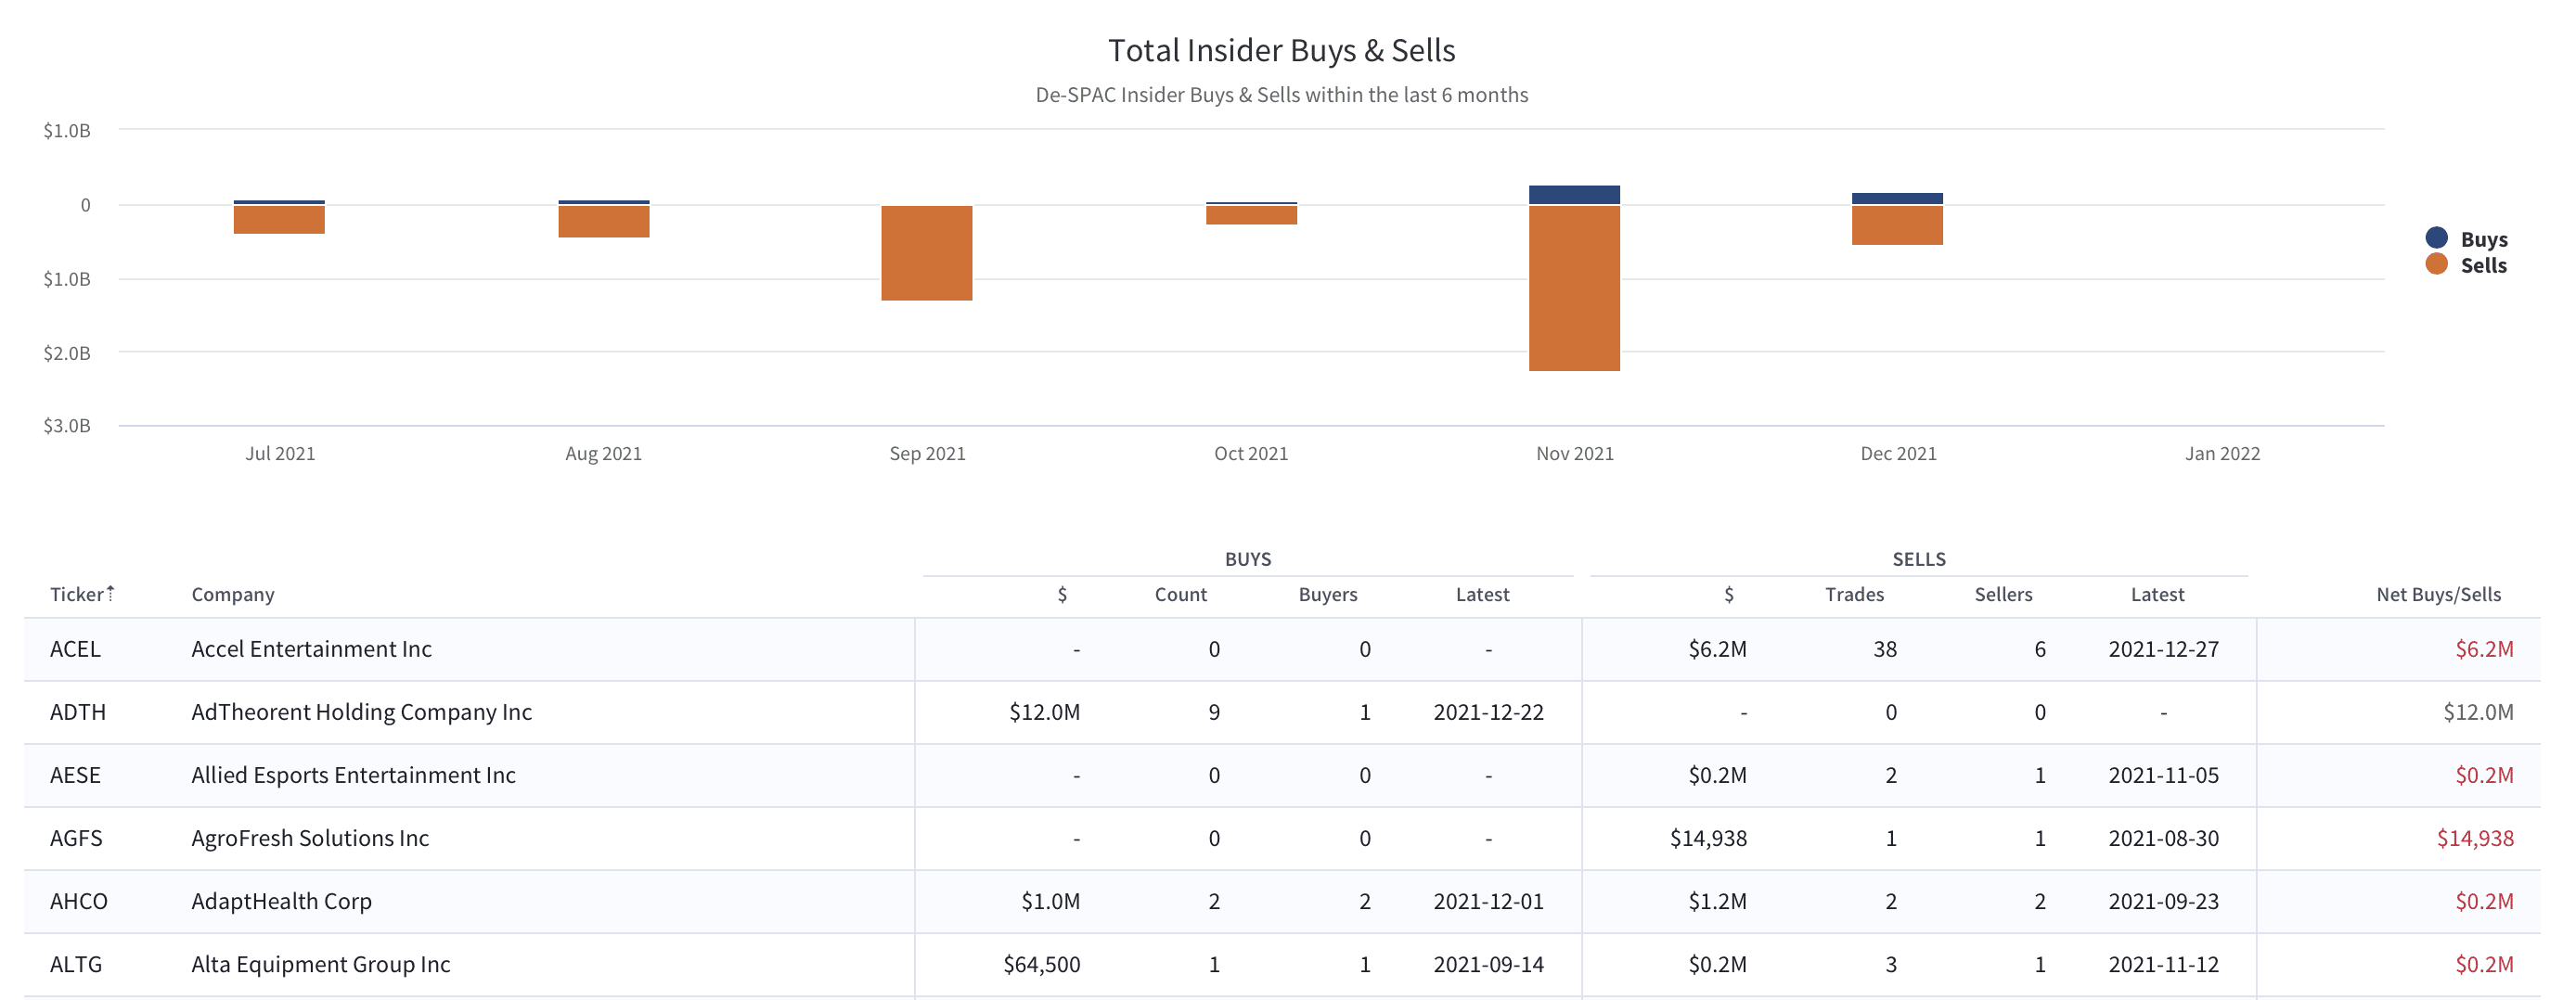Sort table by Ticker column header

tap(77, 594)
